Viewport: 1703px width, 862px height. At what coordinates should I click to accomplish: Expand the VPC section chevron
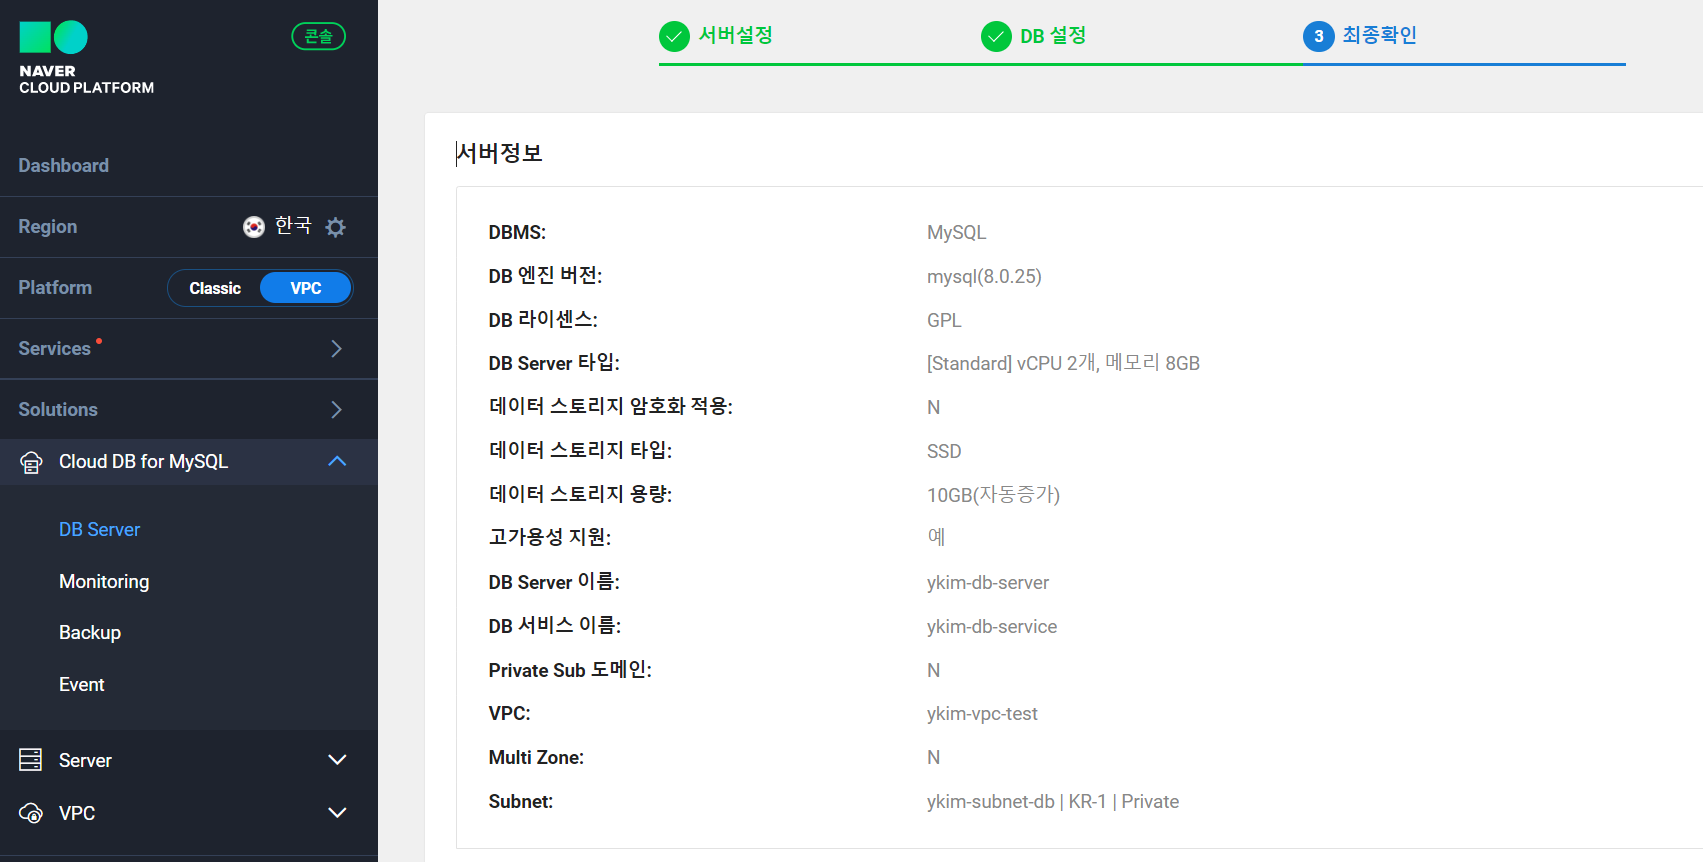pos(337,813)
